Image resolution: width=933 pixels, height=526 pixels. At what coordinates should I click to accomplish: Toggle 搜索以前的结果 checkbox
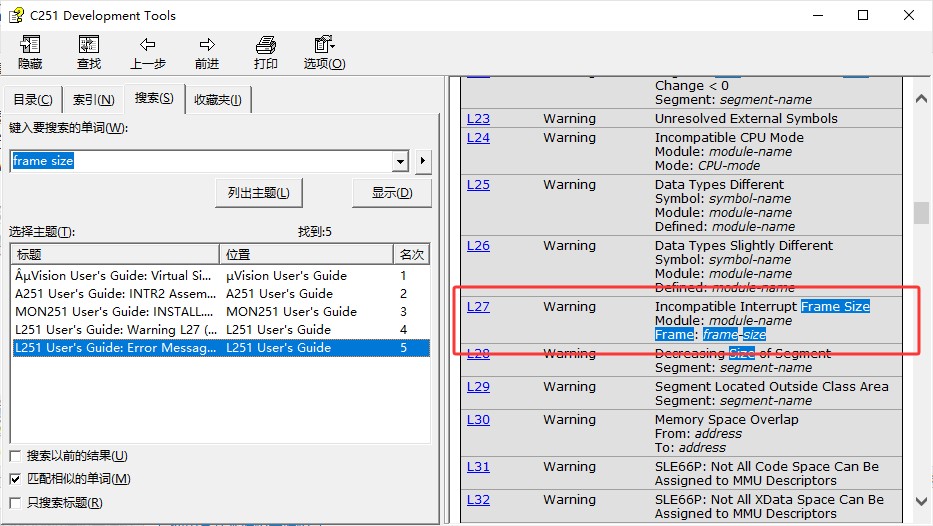(15, 456)
